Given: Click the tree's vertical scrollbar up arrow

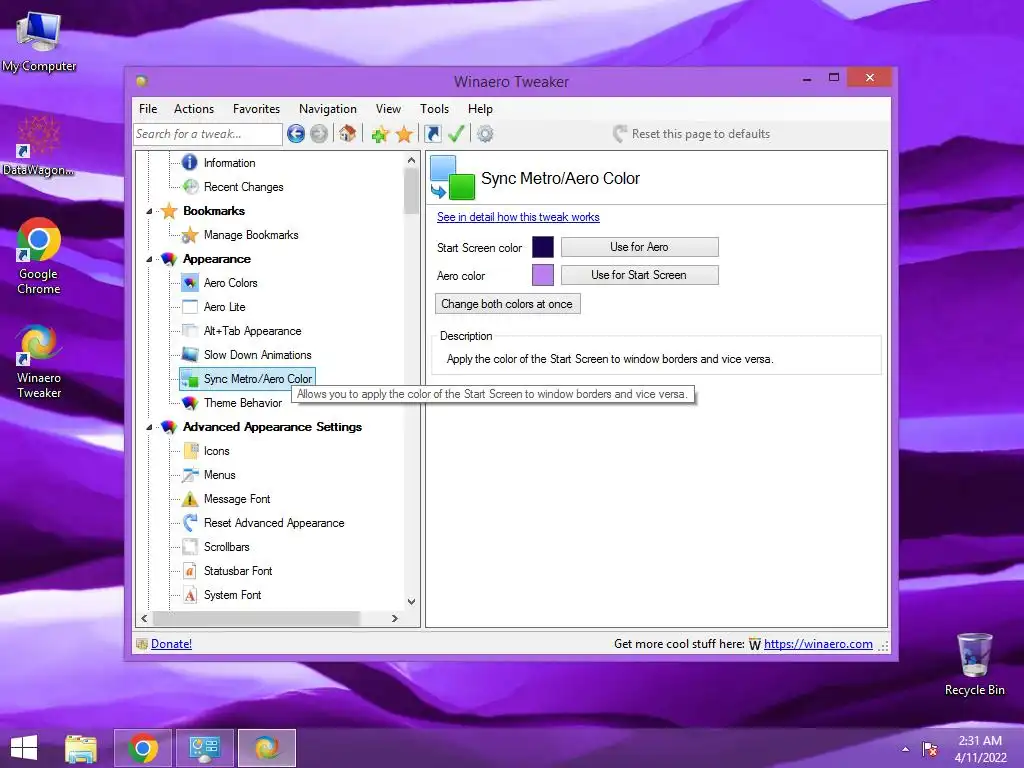Looking at the screenshot, I should [x=411, y=160].
